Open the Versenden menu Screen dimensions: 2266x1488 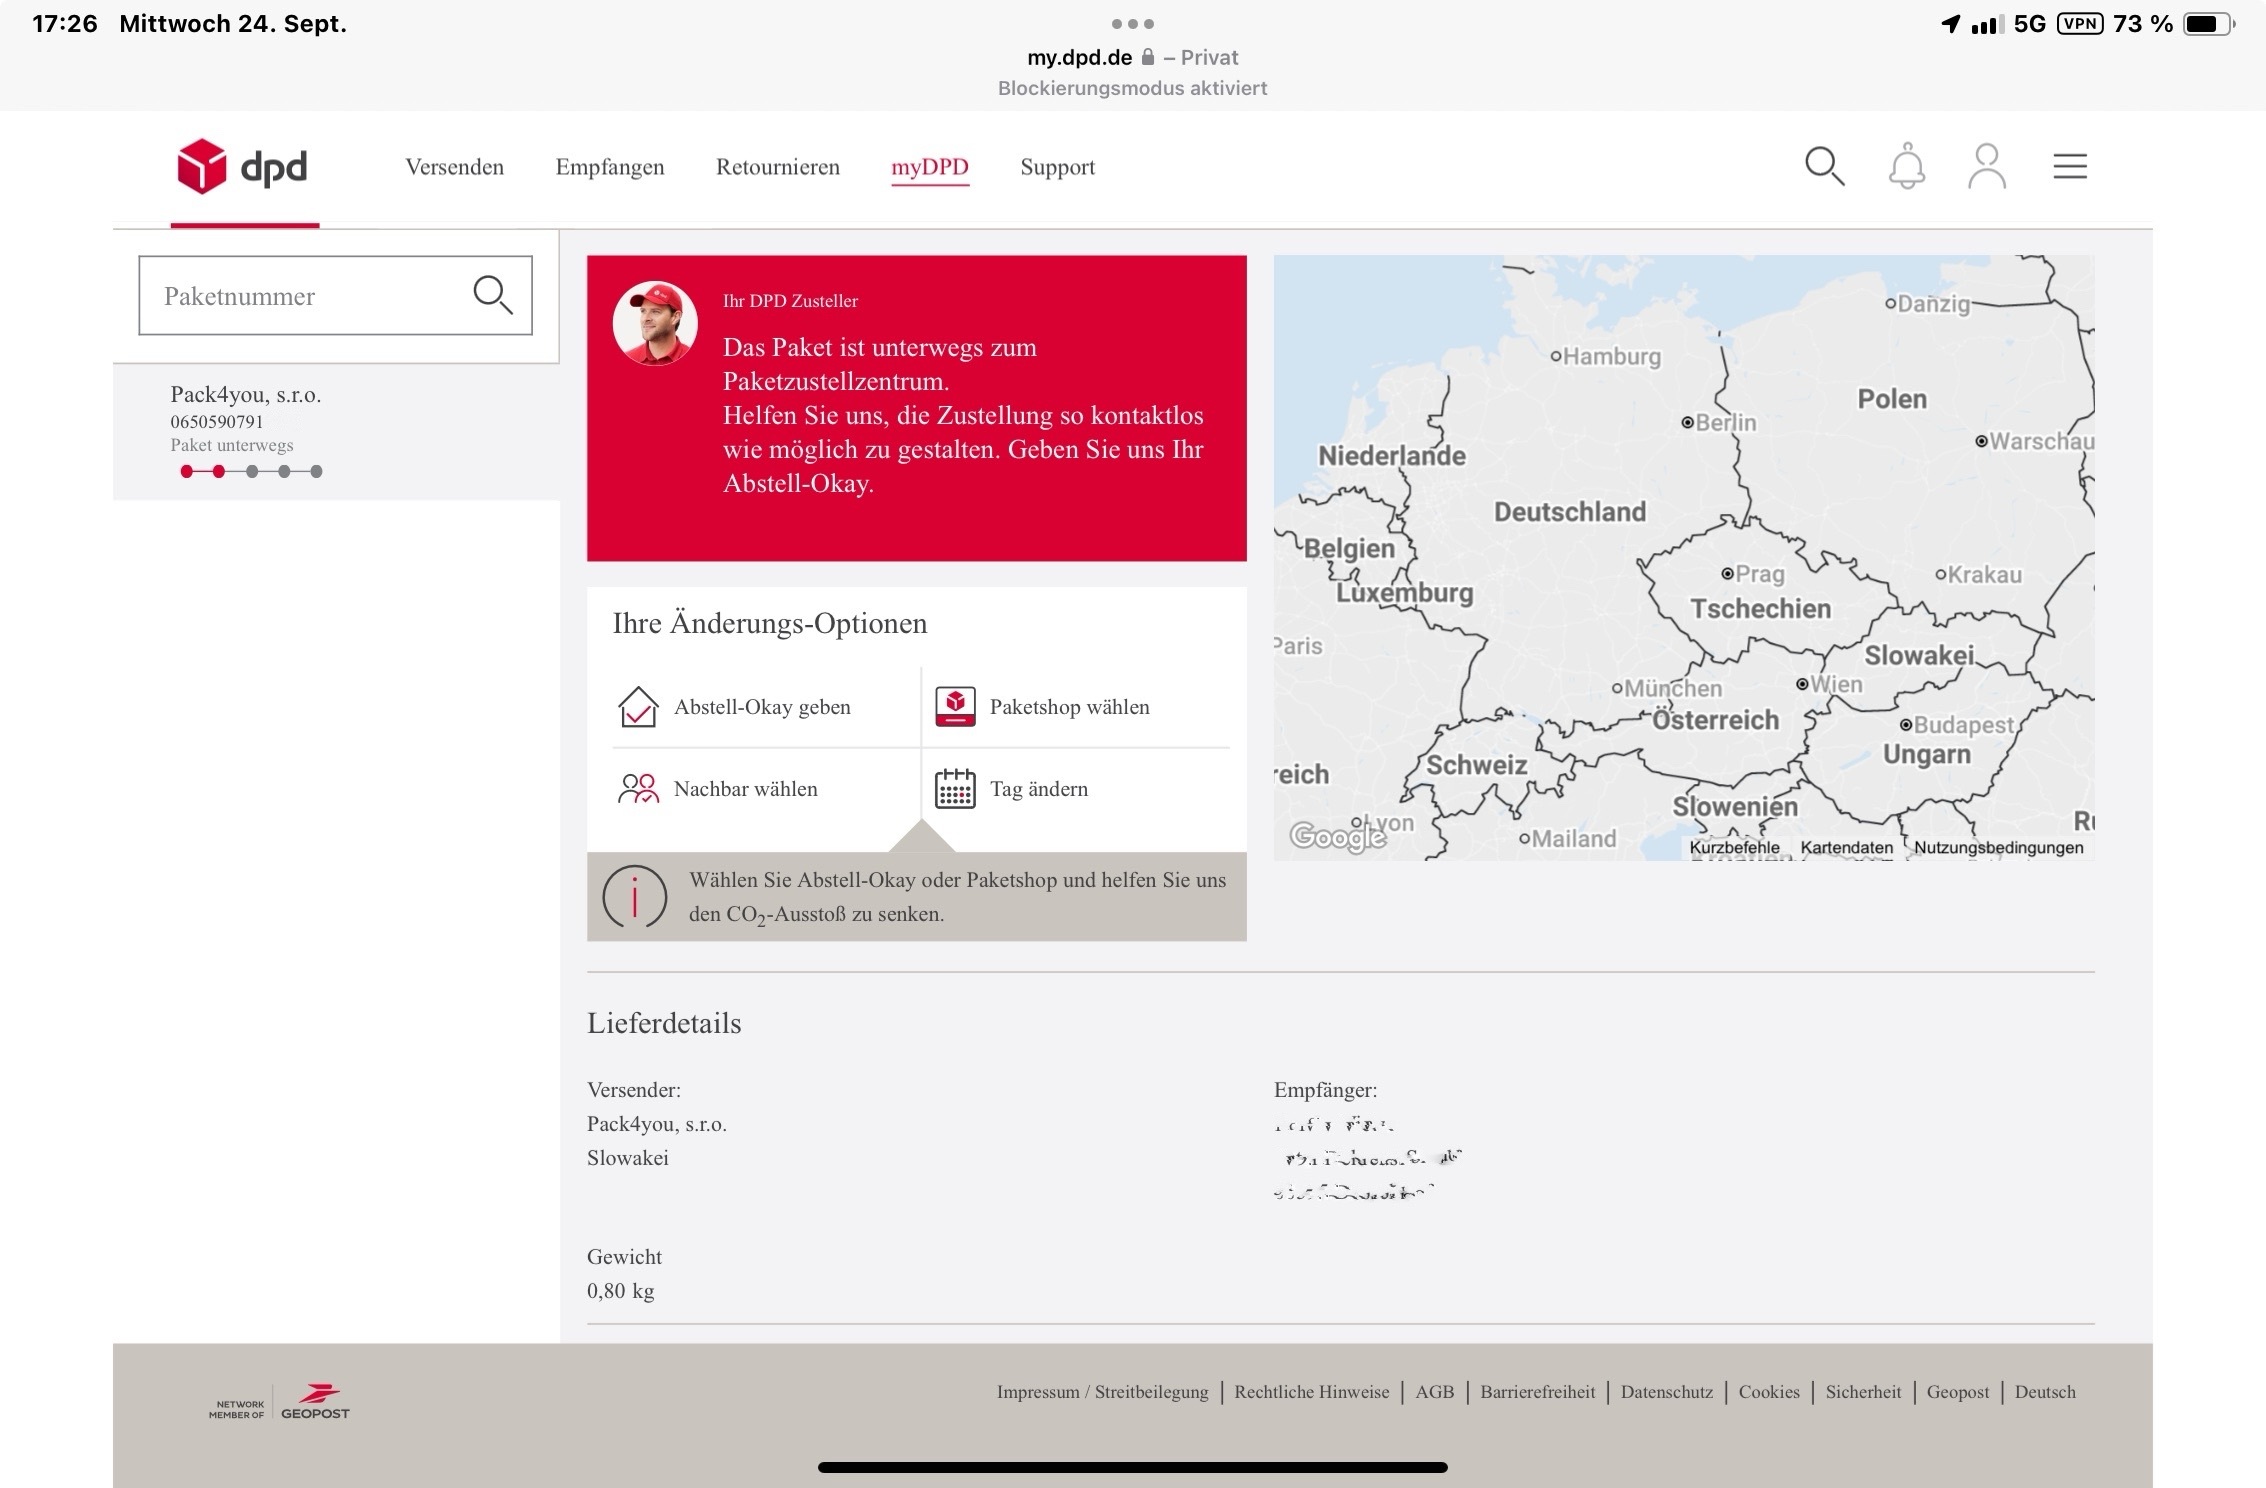pyautogui.click(x=454, y=167)
